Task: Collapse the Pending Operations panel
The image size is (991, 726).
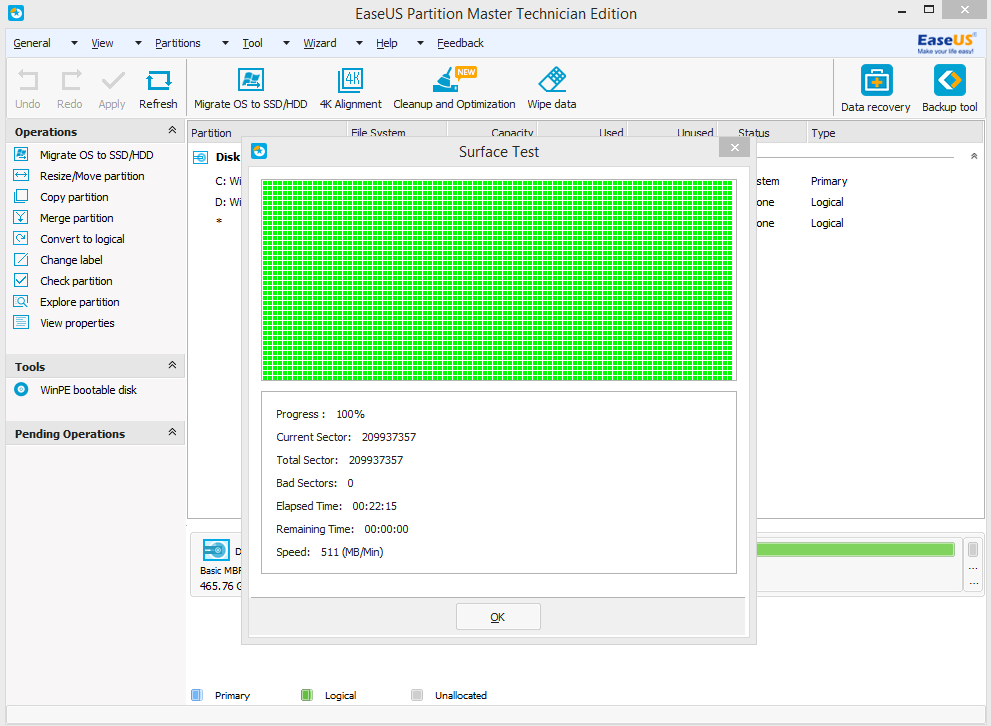Action: pos(172,432)
